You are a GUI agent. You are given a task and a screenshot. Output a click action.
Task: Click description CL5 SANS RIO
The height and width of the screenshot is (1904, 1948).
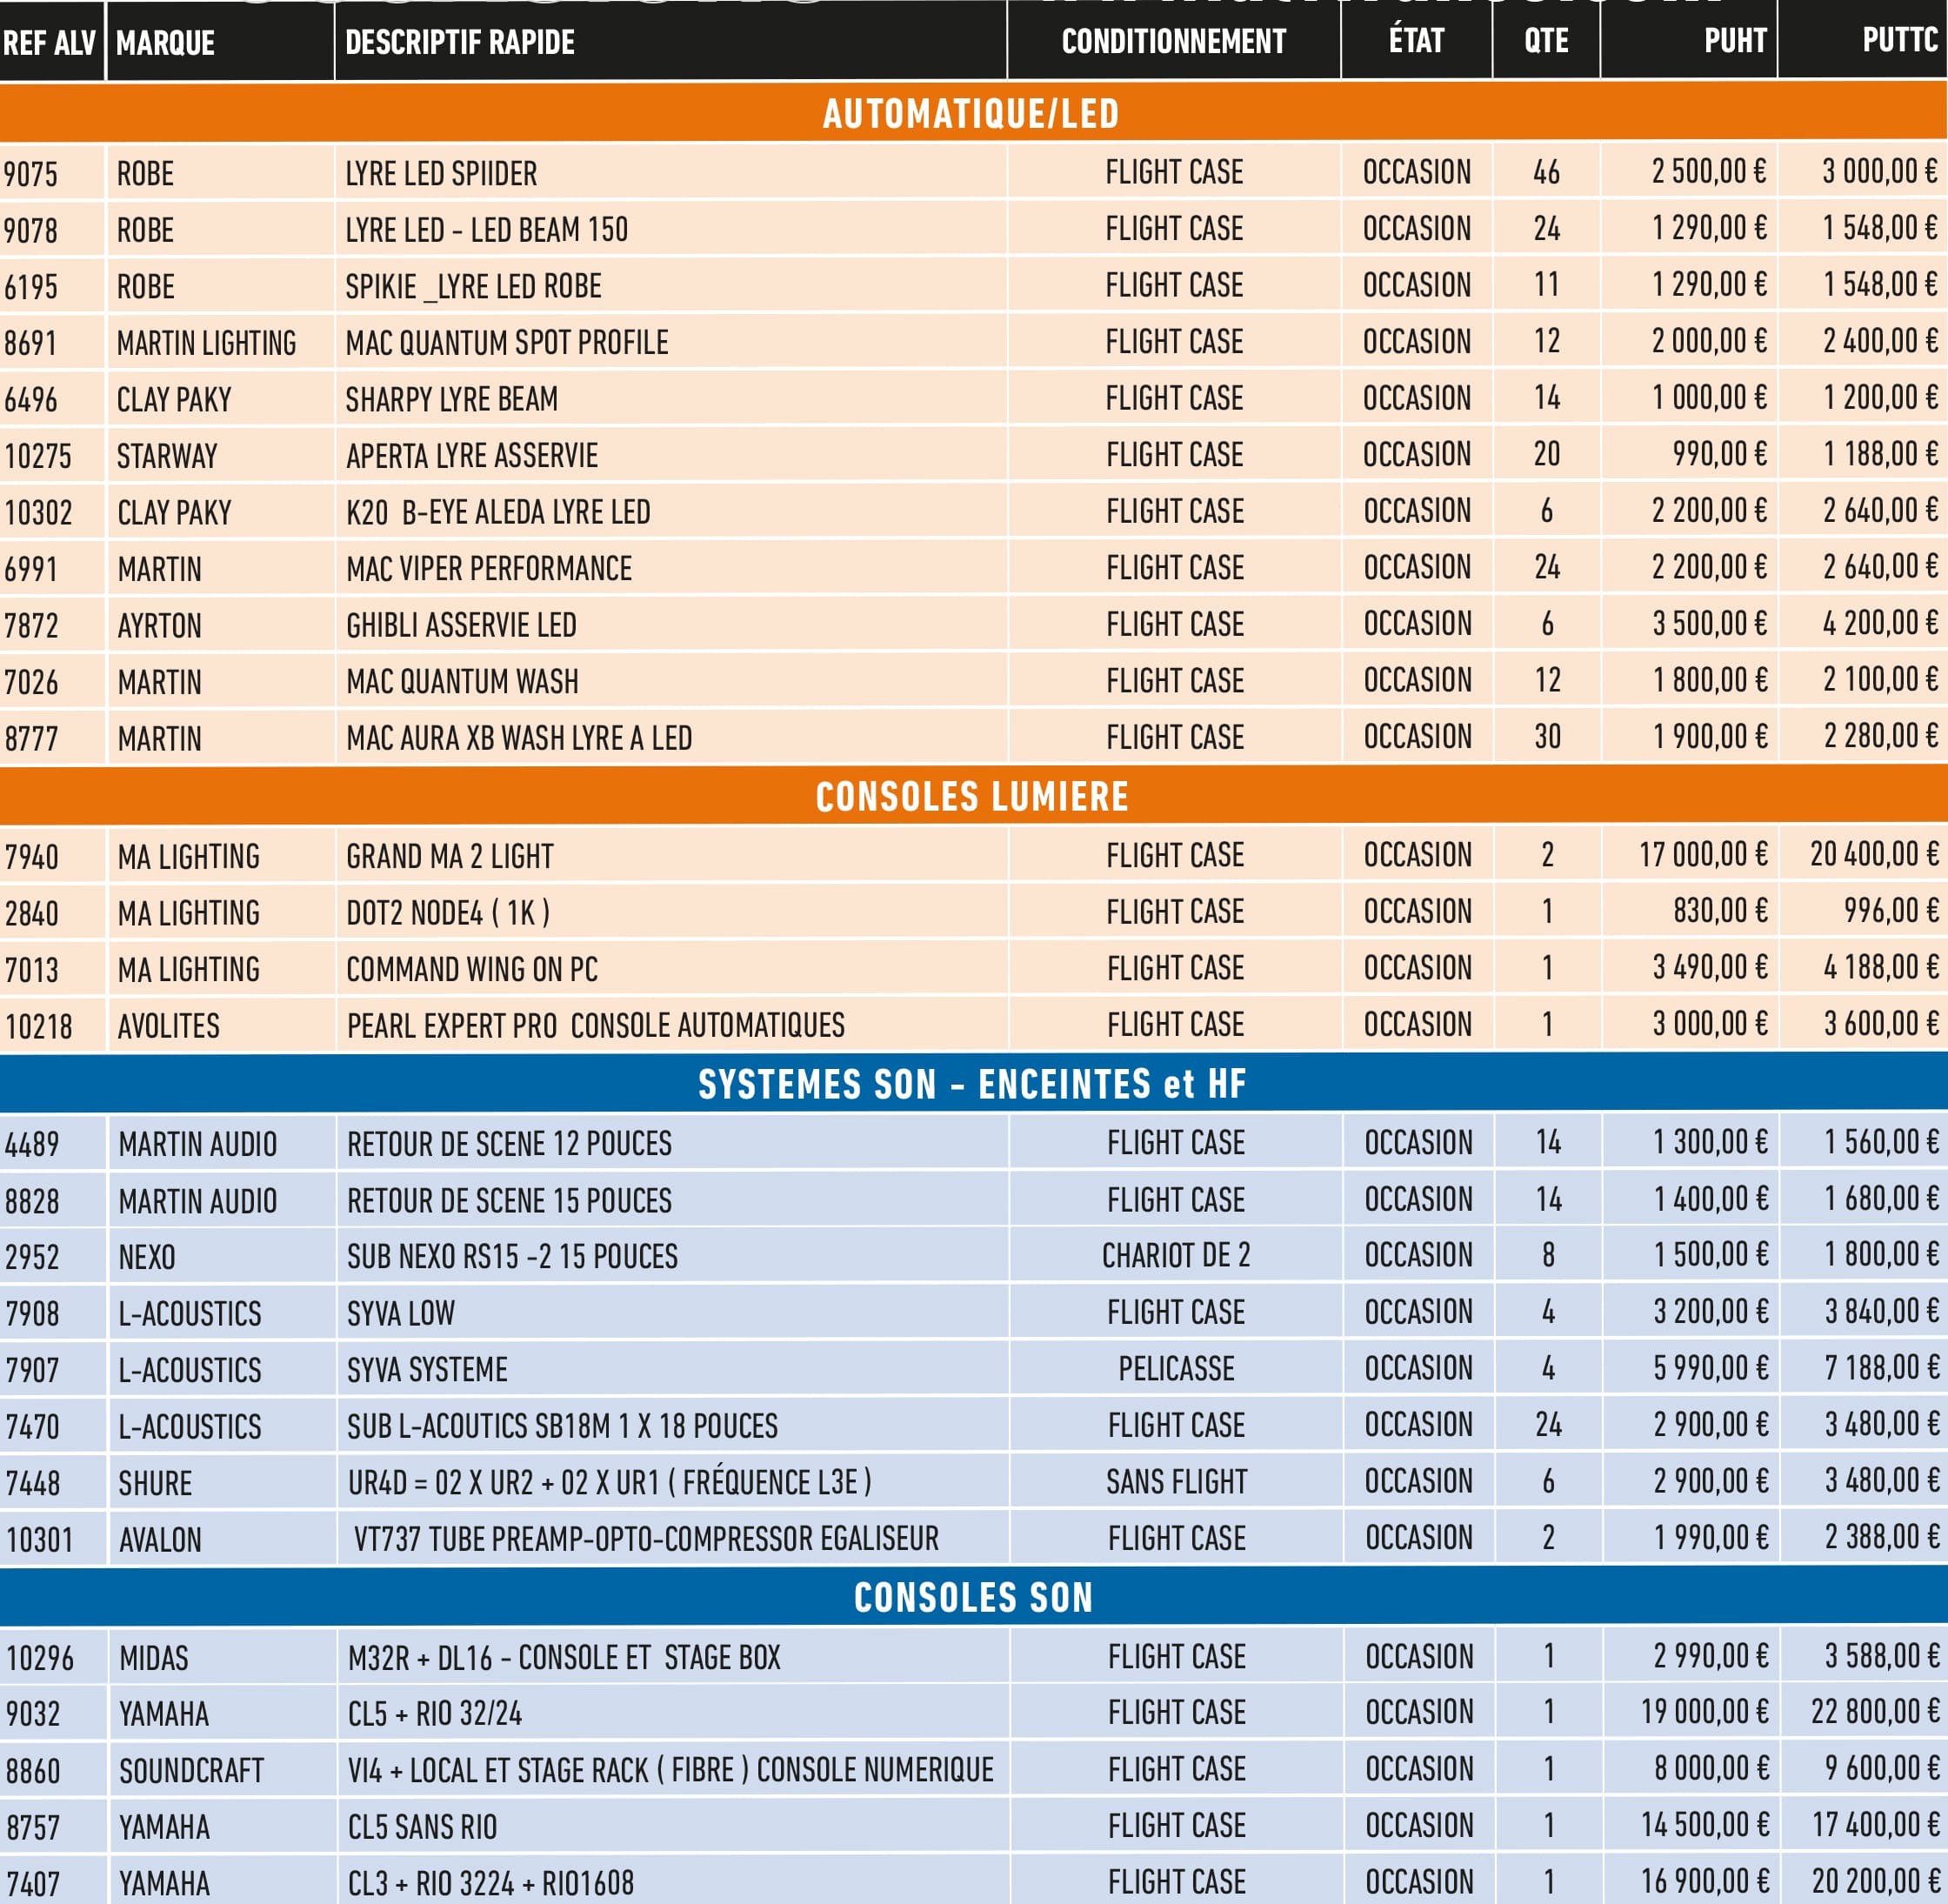[x=423, y=1827]
